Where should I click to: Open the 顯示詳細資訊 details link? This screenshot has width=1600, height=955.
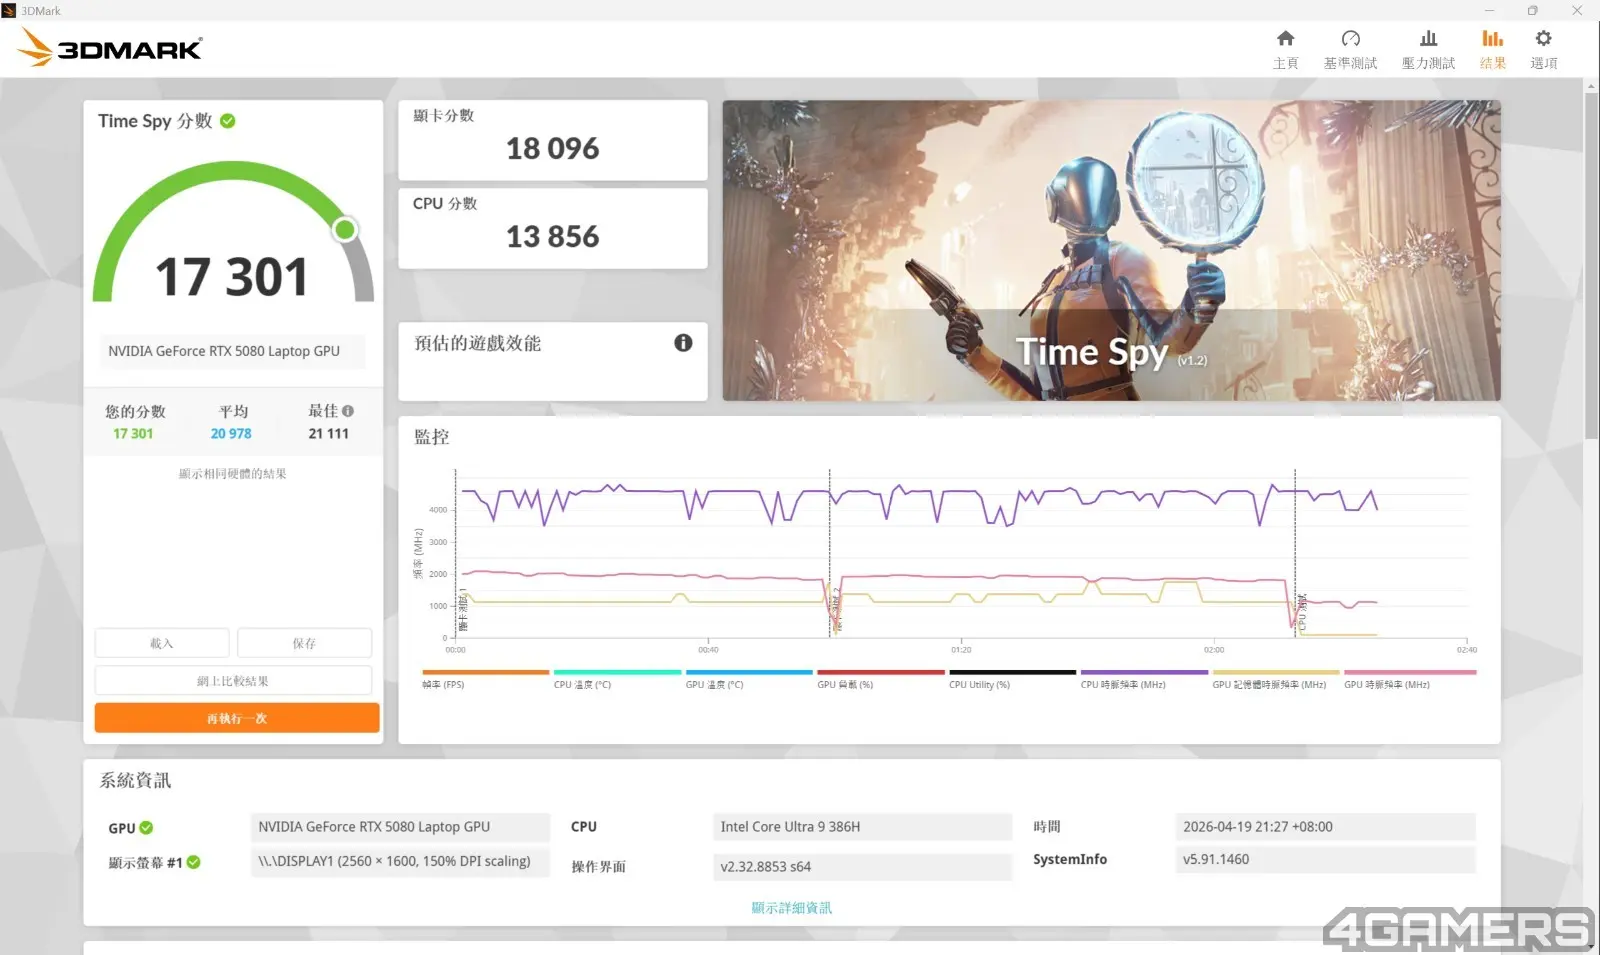(x=791, y=908)
